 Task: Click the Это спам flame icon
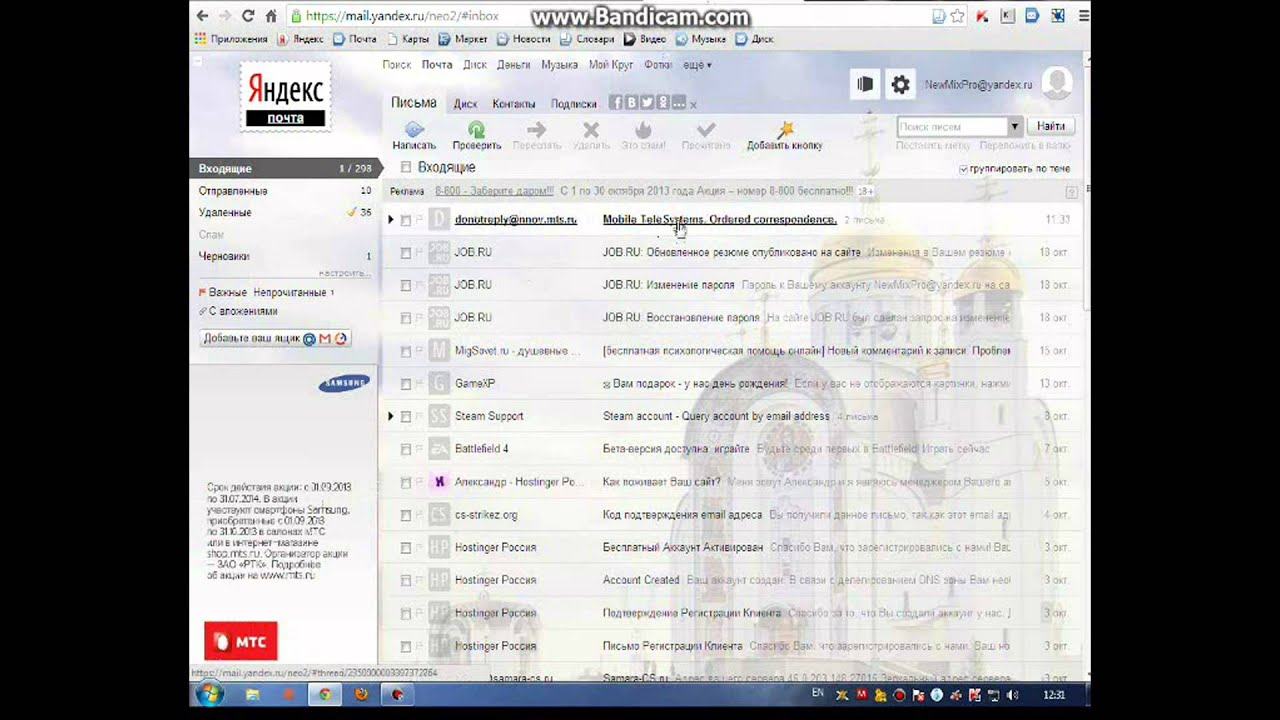coord(643,130)
